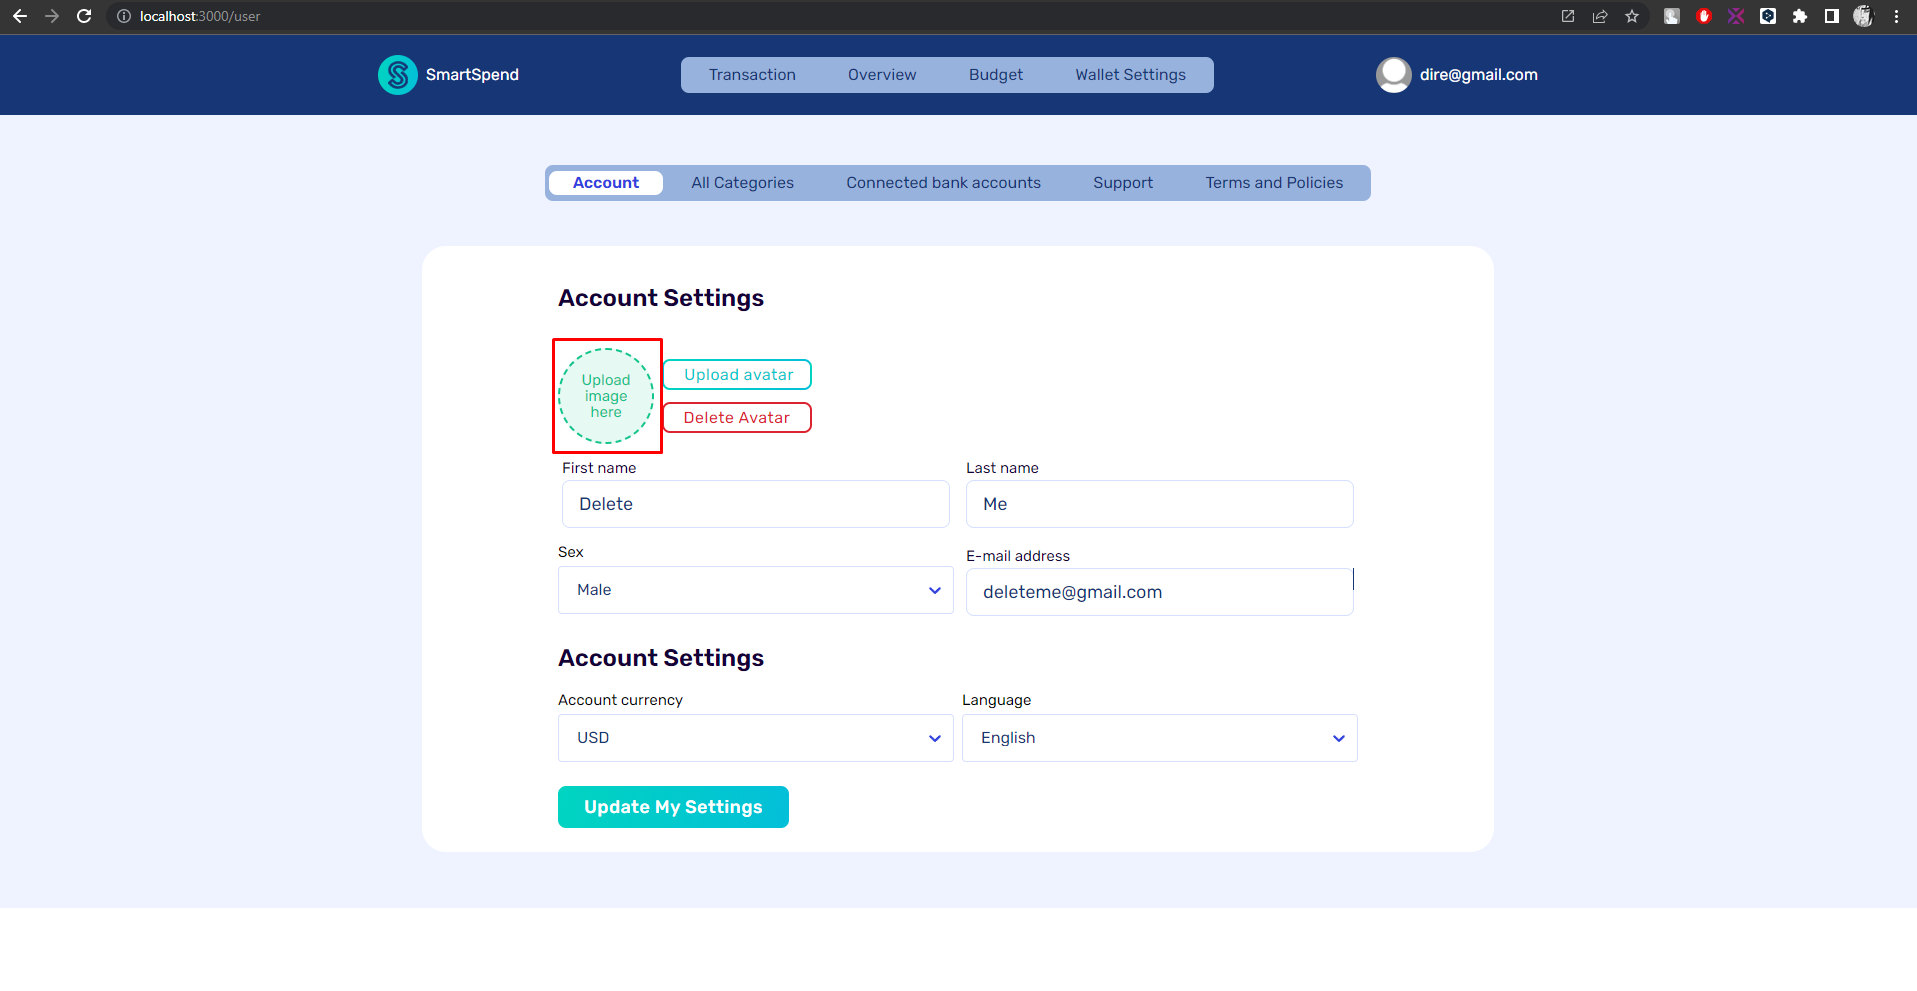Open the Budget navigation item
Viewport: 1917px width, 991px height.
pos(995,74)
